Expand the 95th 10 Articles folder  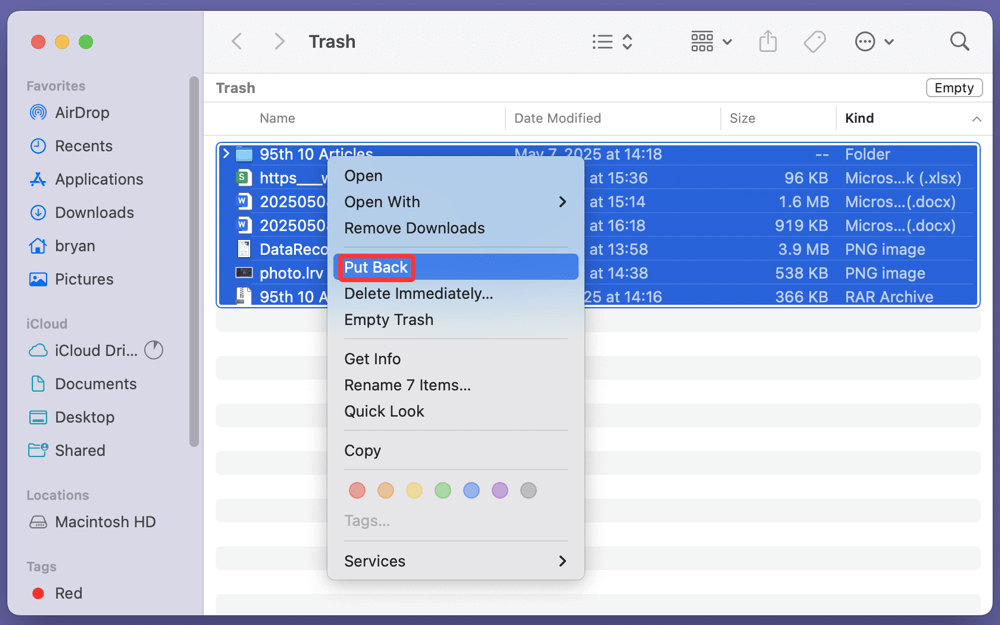point(226,154)
